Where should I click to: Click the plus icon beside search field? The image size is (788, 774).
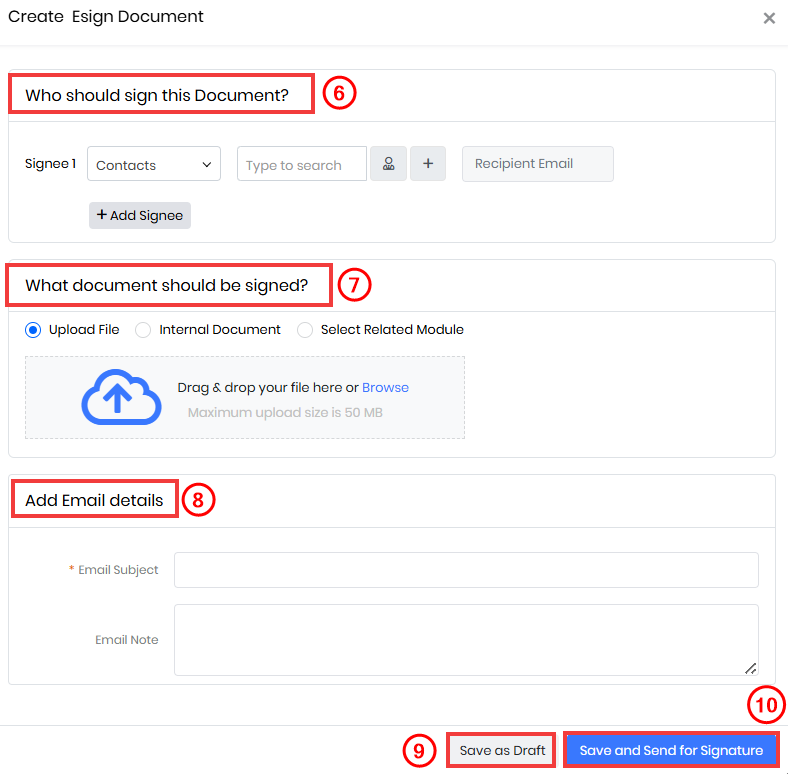pyautogui.click(x=428, y=164)
